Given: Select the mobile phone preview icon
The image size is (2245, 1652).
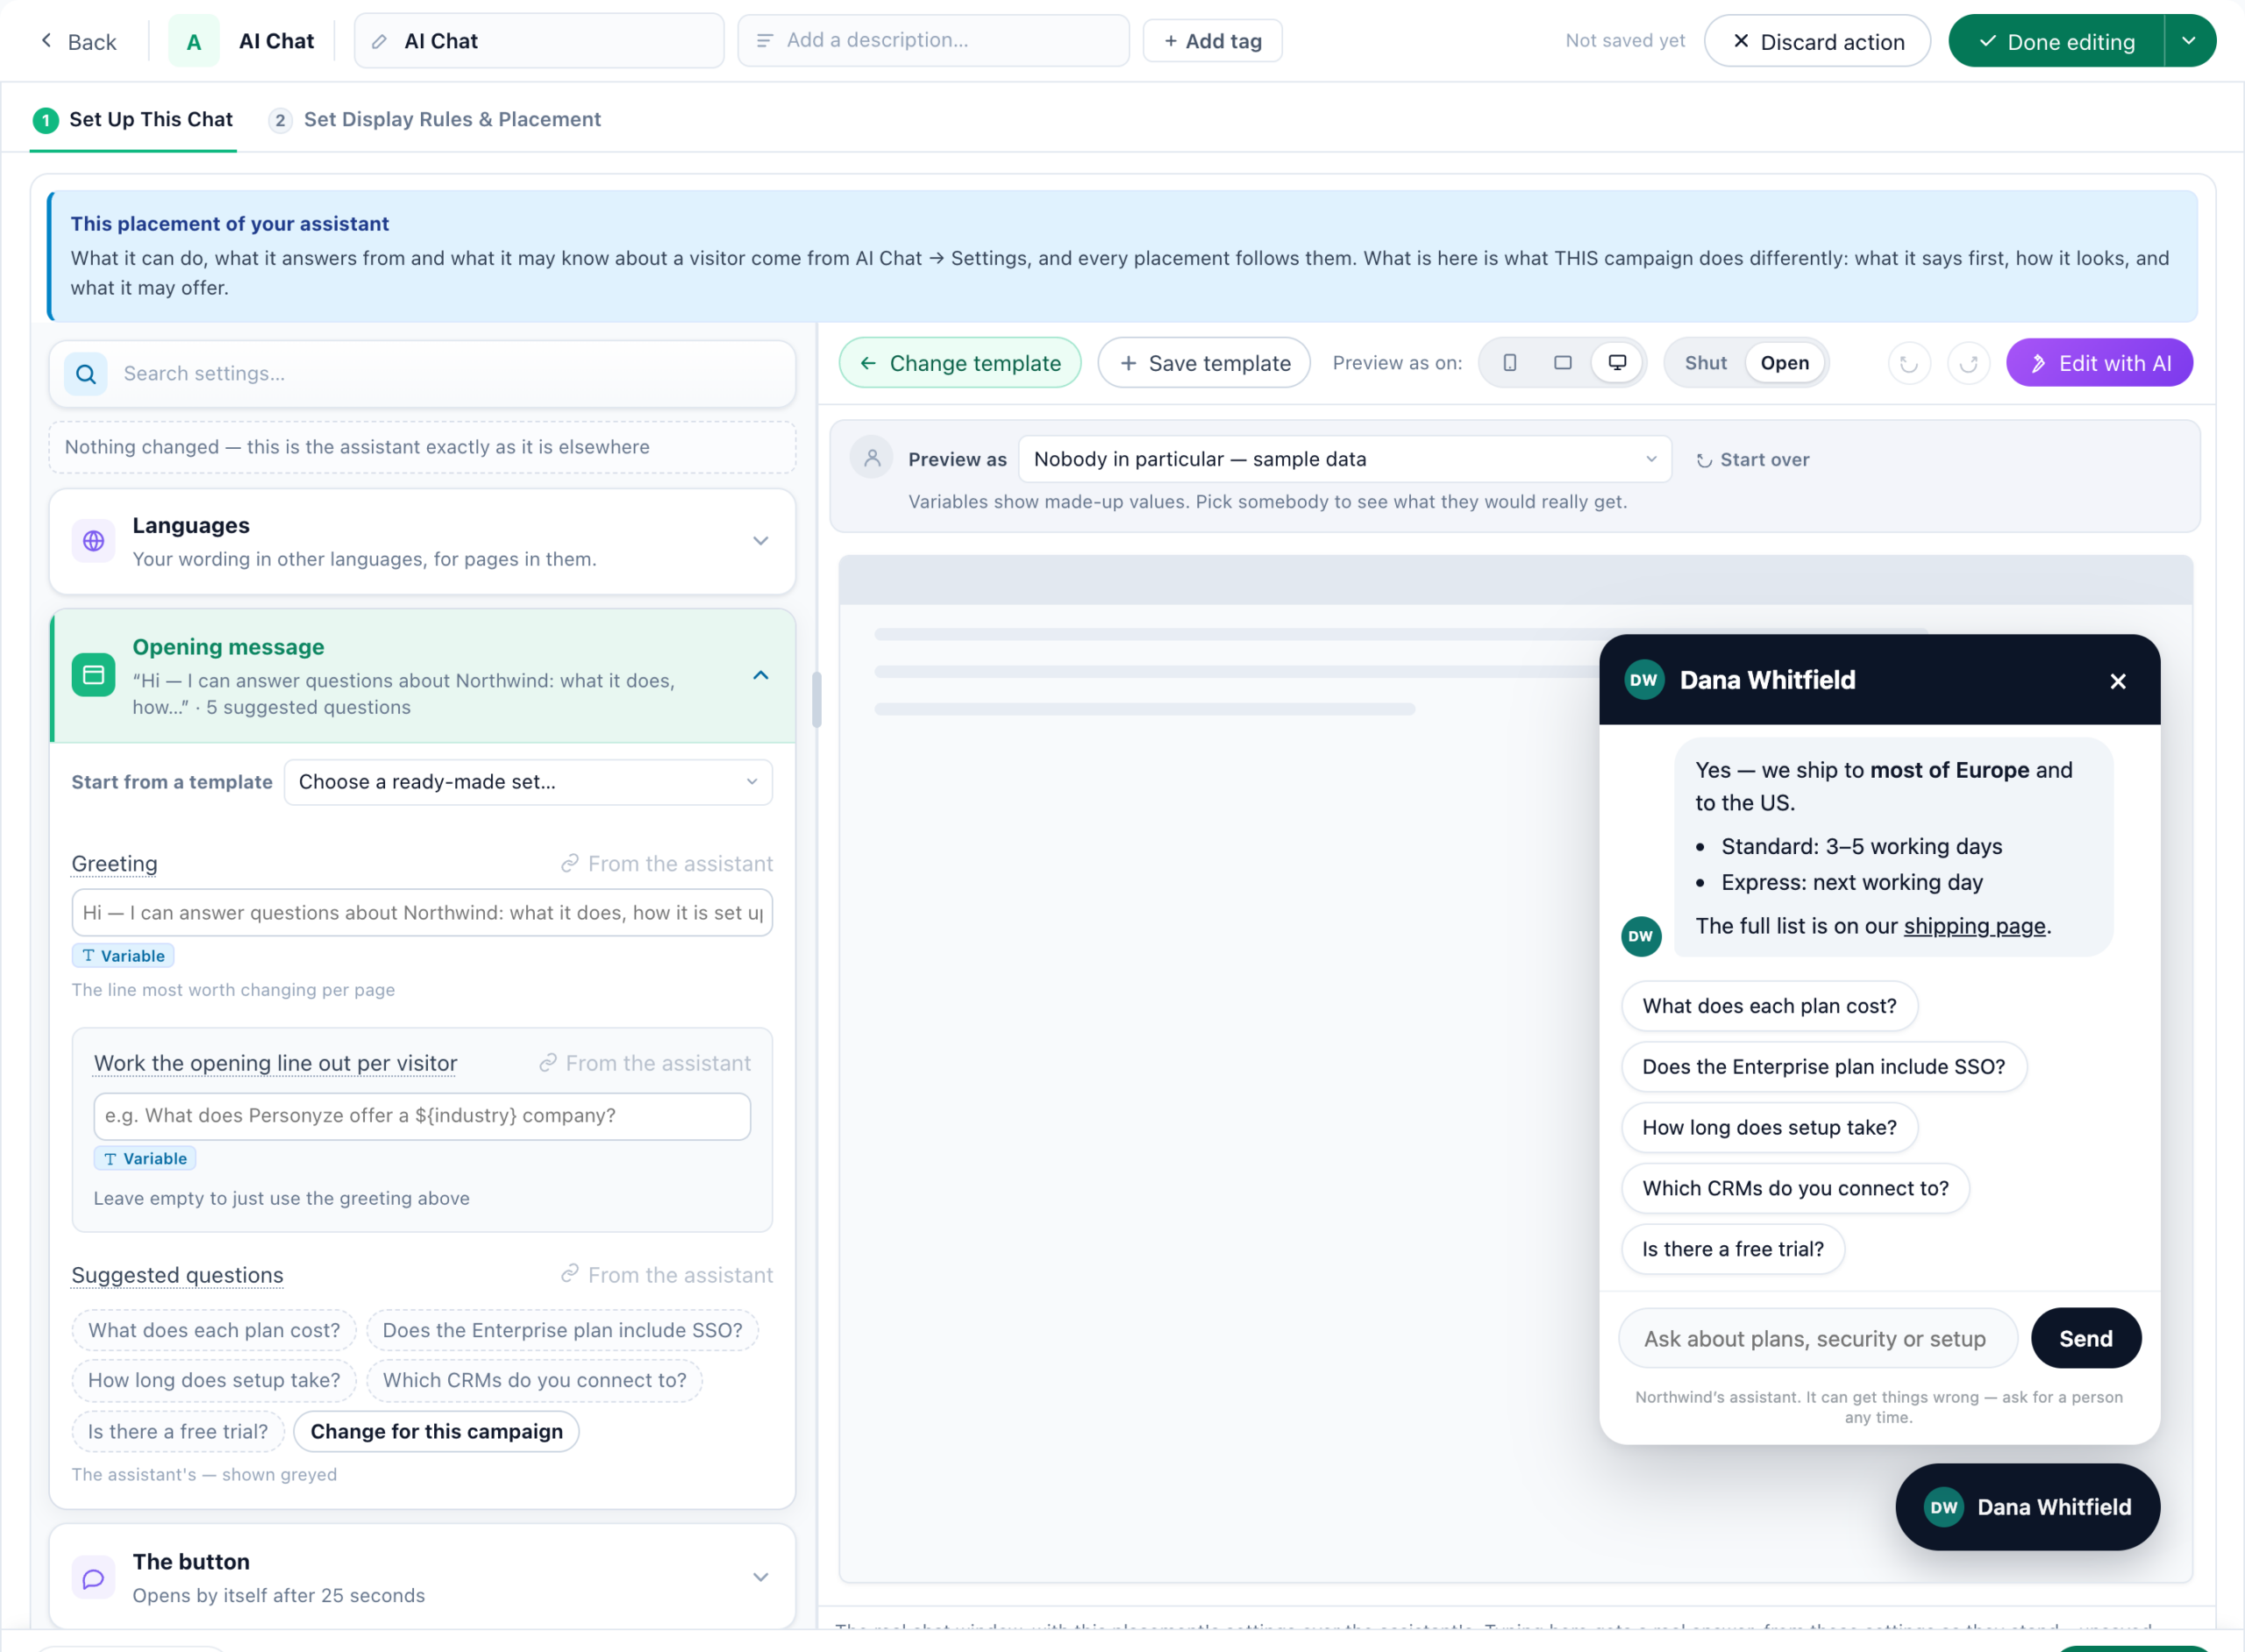Looking at the screenshot, I should (1509, 363).
